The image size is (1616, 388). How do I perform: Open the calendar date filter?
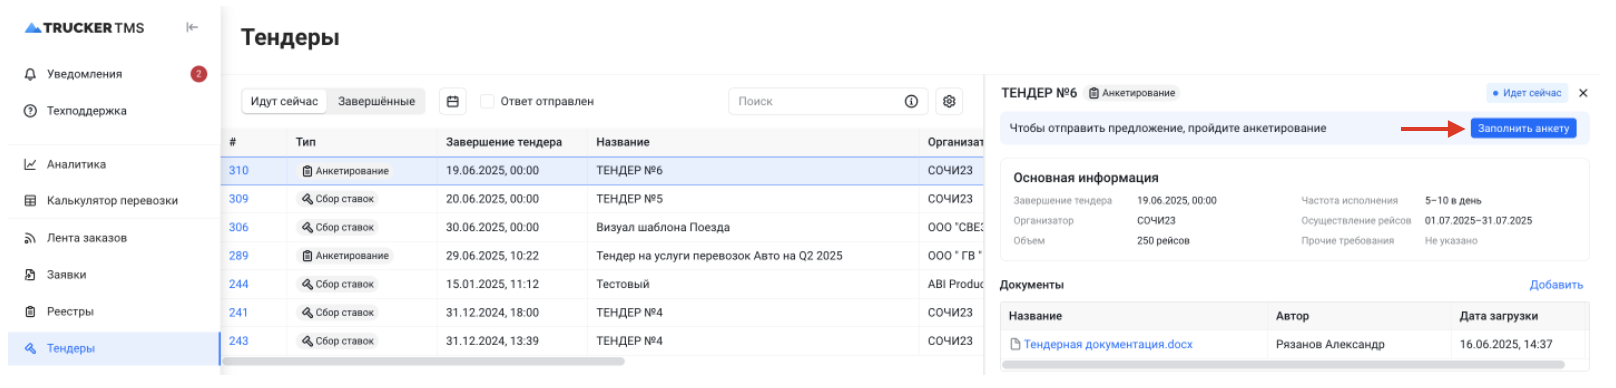coord(453,101)
